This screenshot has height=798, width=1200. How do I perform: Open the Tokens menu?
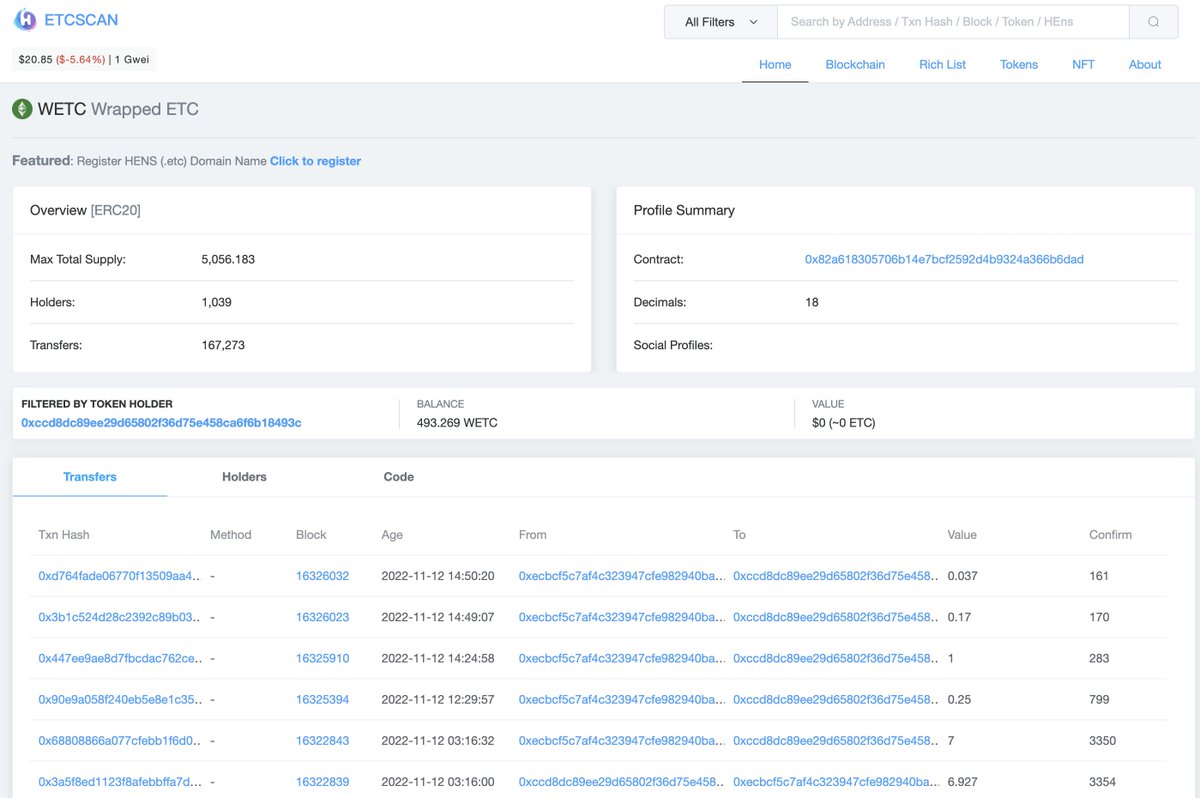[x=1019, y=64]
